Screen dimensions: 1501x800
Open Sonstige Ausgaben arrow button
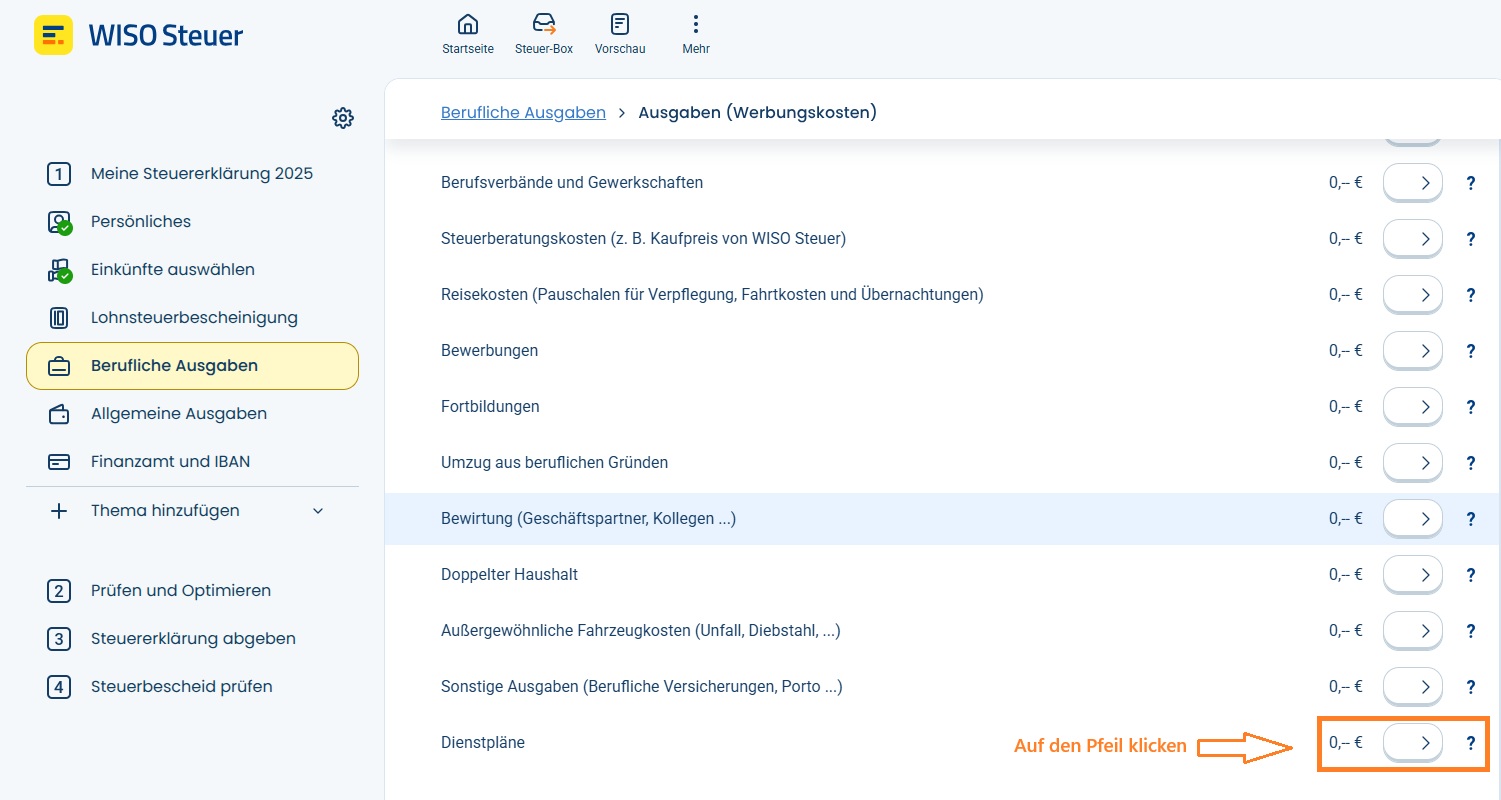(x=1413, y=687)
